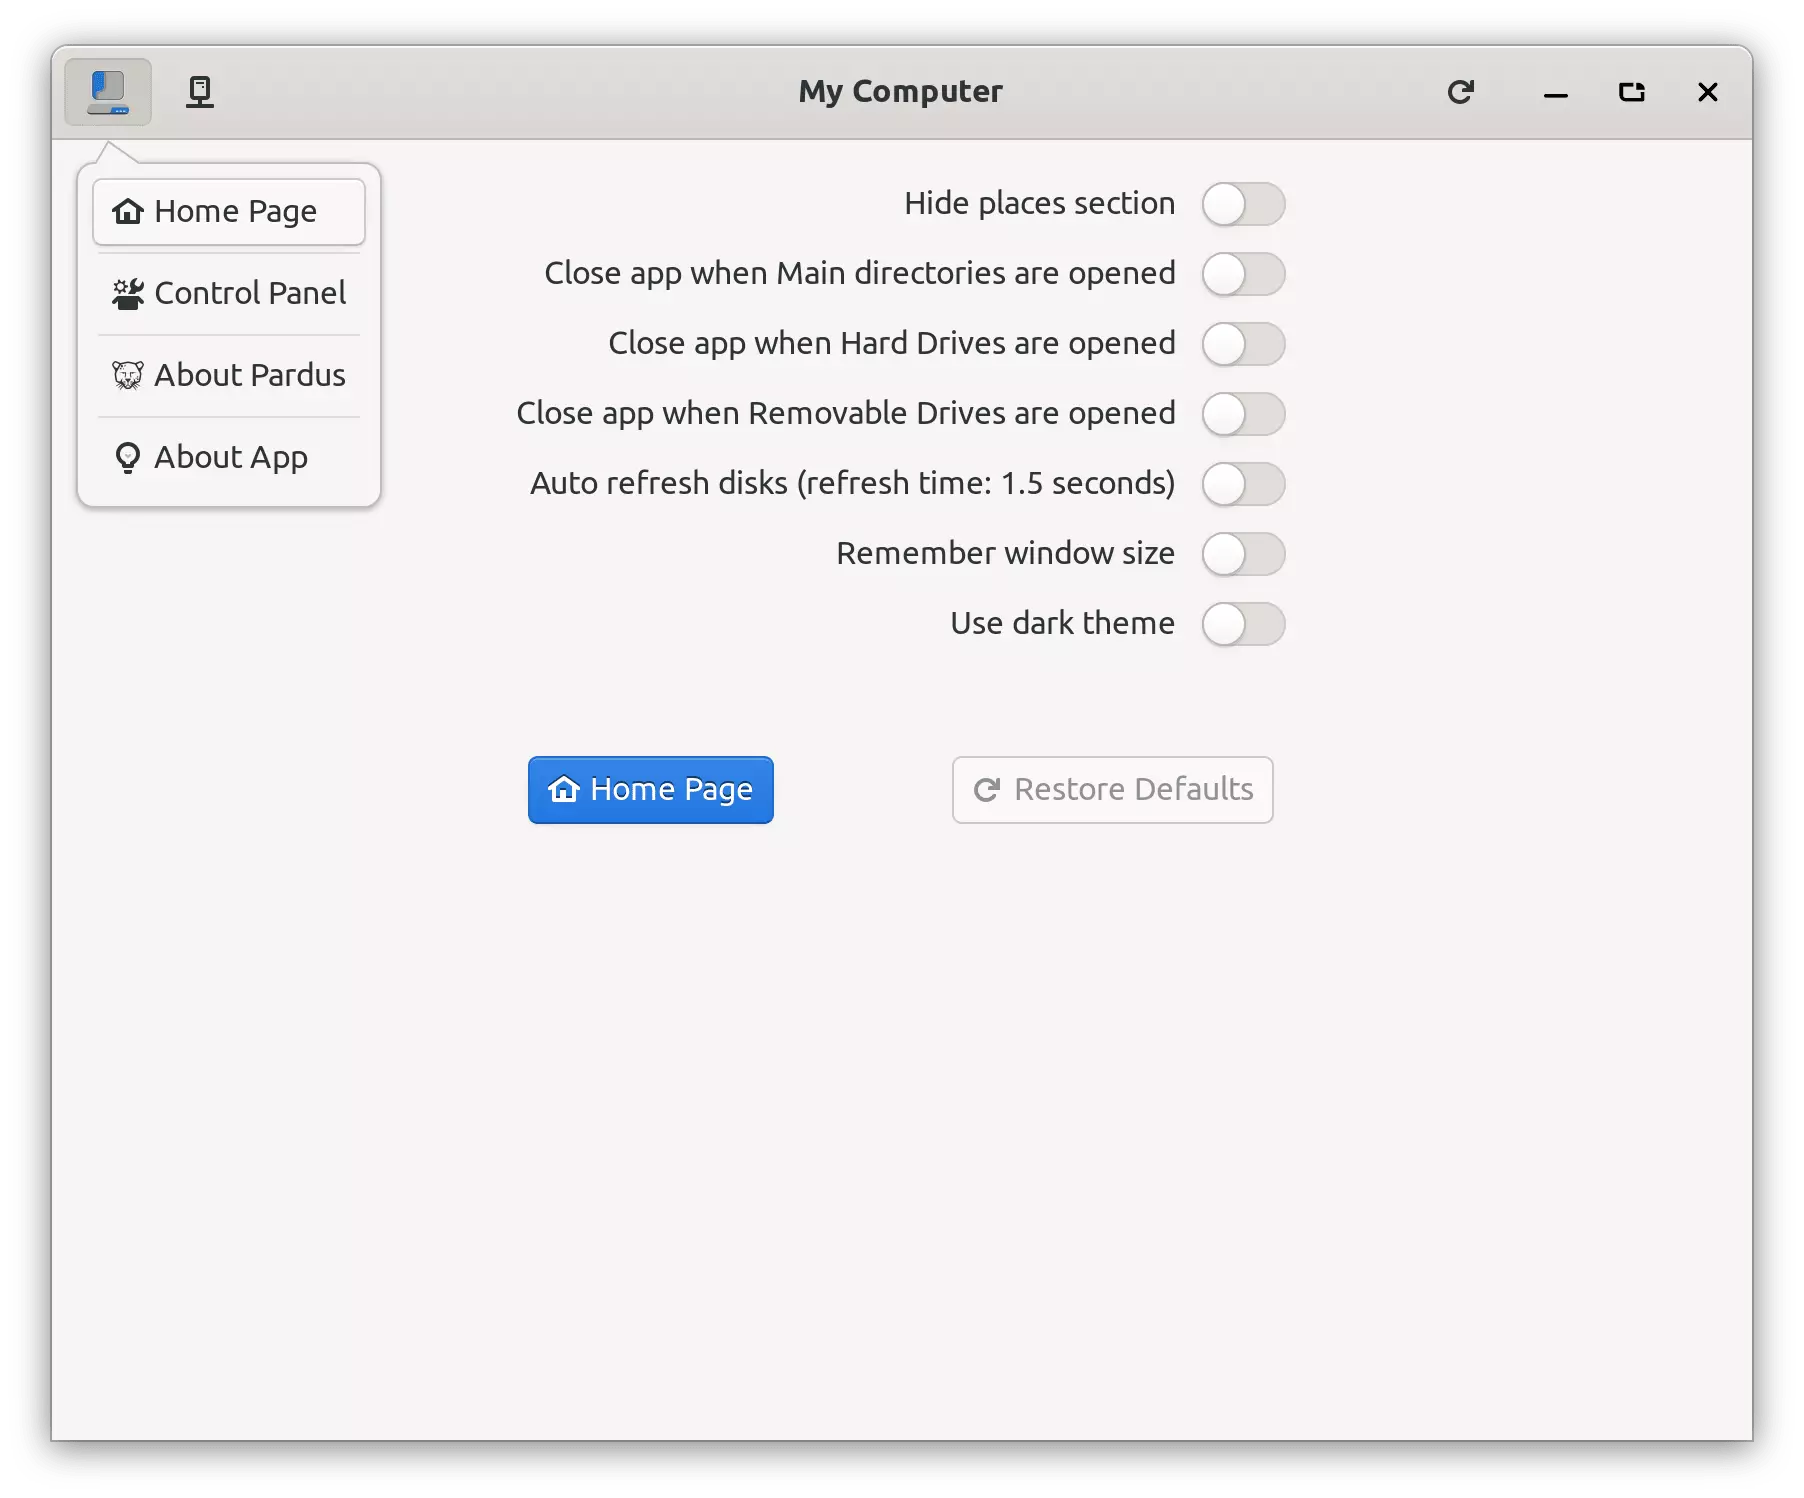
Task: Click the My Computer title text
Action: 900,92
